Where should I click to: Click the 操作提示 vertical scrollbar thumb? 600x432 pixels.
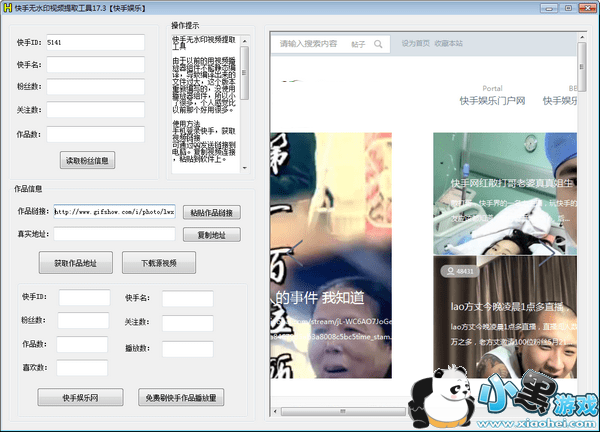coord(245,73)
